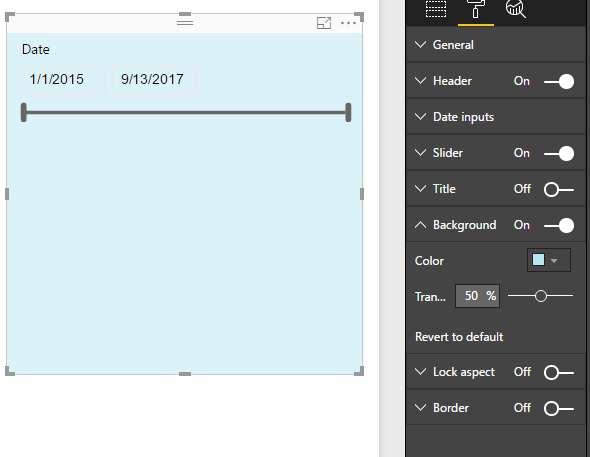Expand the Lock aspect section chevron
This screenshot has width=590, height=457.
(x=420, y=372)
